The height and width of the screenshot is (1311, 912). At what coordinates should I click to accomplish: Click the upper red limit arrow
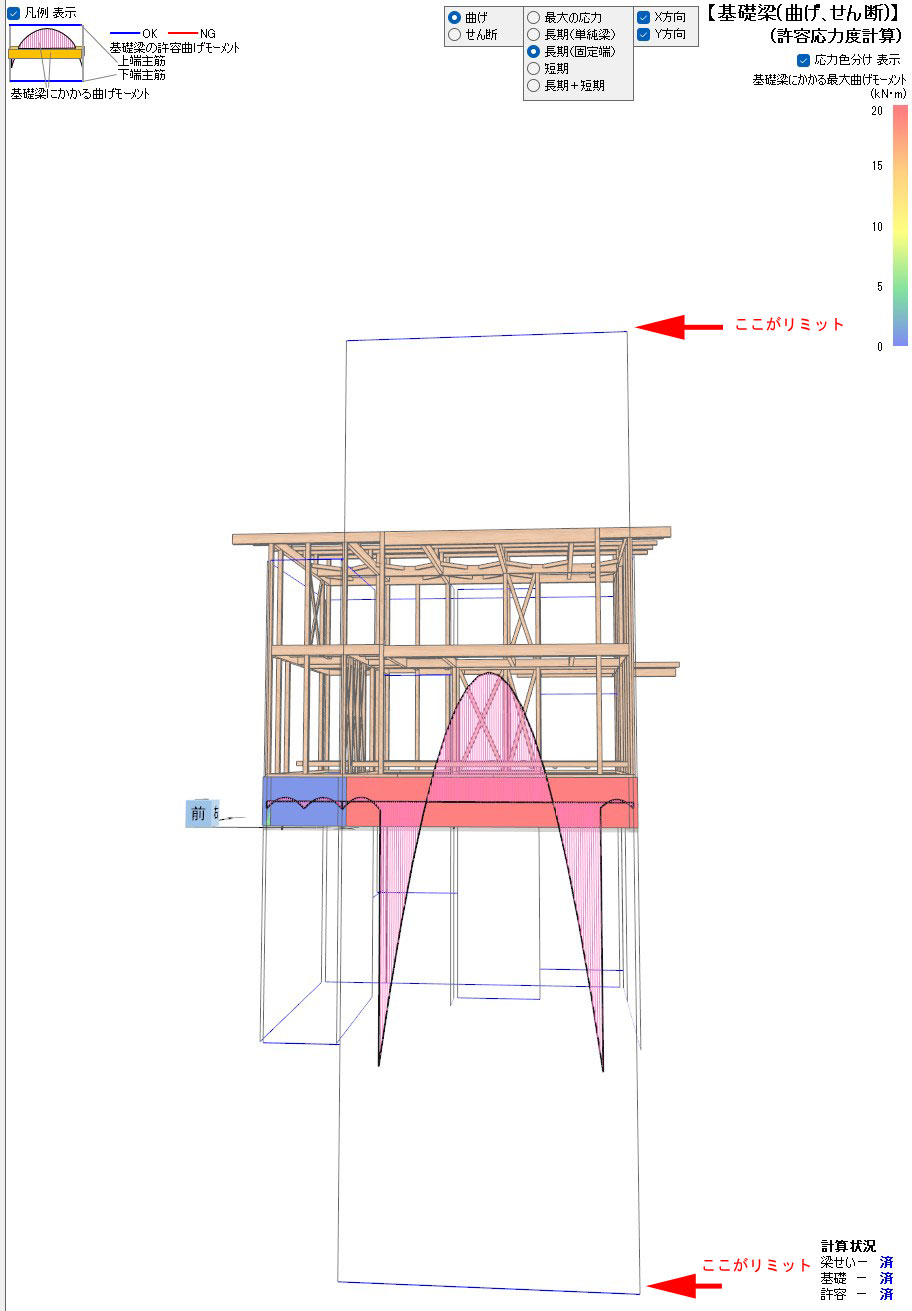click(x=679, y=326)
